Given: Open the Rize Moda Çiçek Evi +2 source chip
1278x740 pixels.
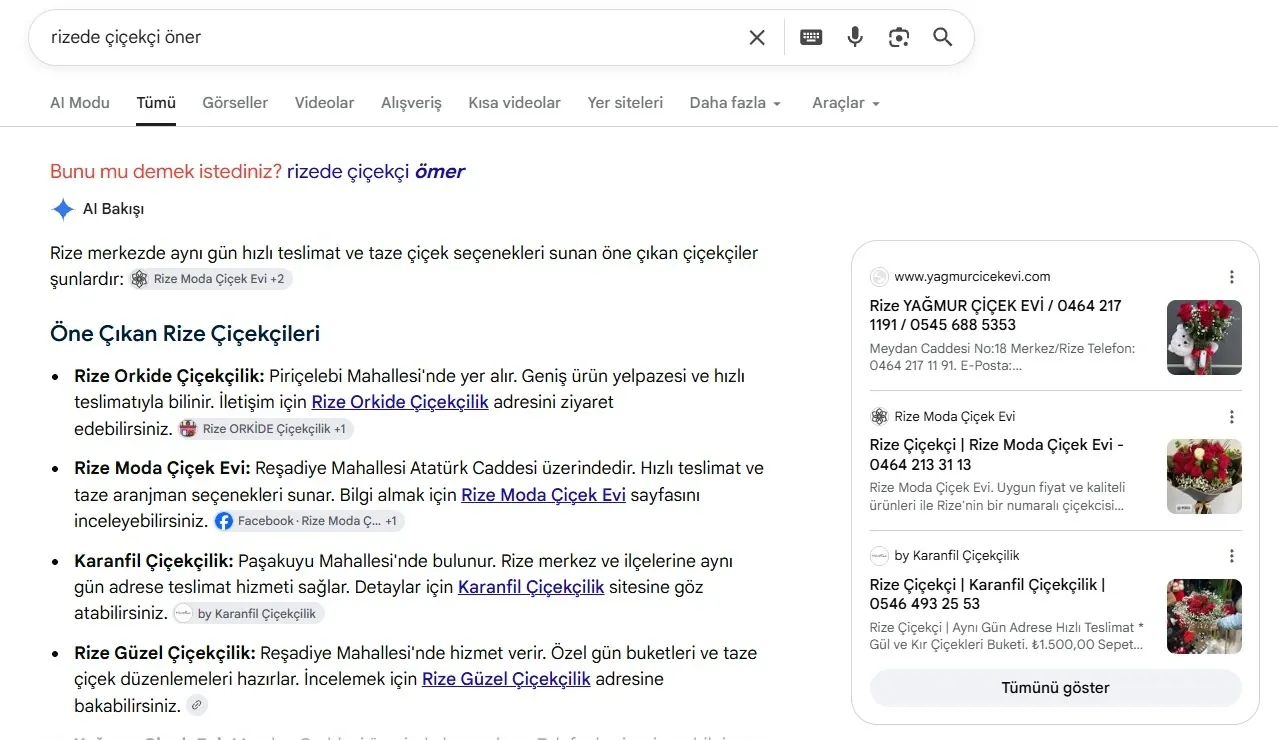Looking at the screenshot, I should point(210,279).
